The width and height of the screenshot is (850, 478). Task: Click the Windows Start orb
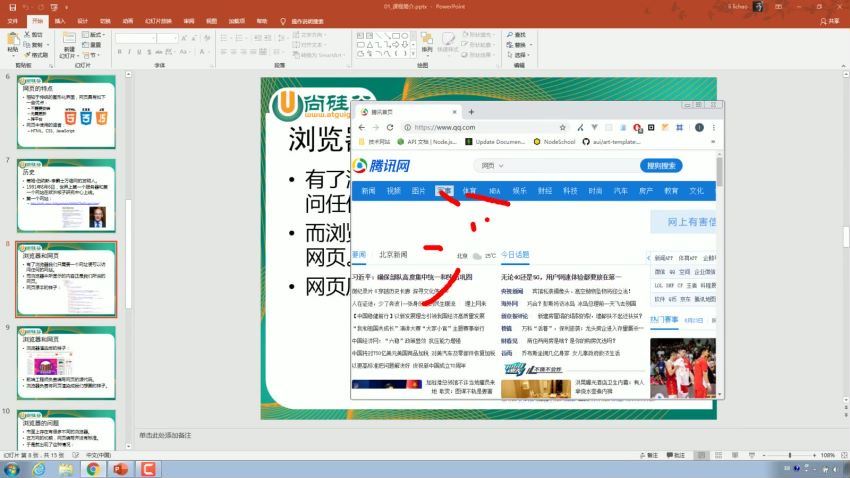pyautogui.click(x=12, y=468)
